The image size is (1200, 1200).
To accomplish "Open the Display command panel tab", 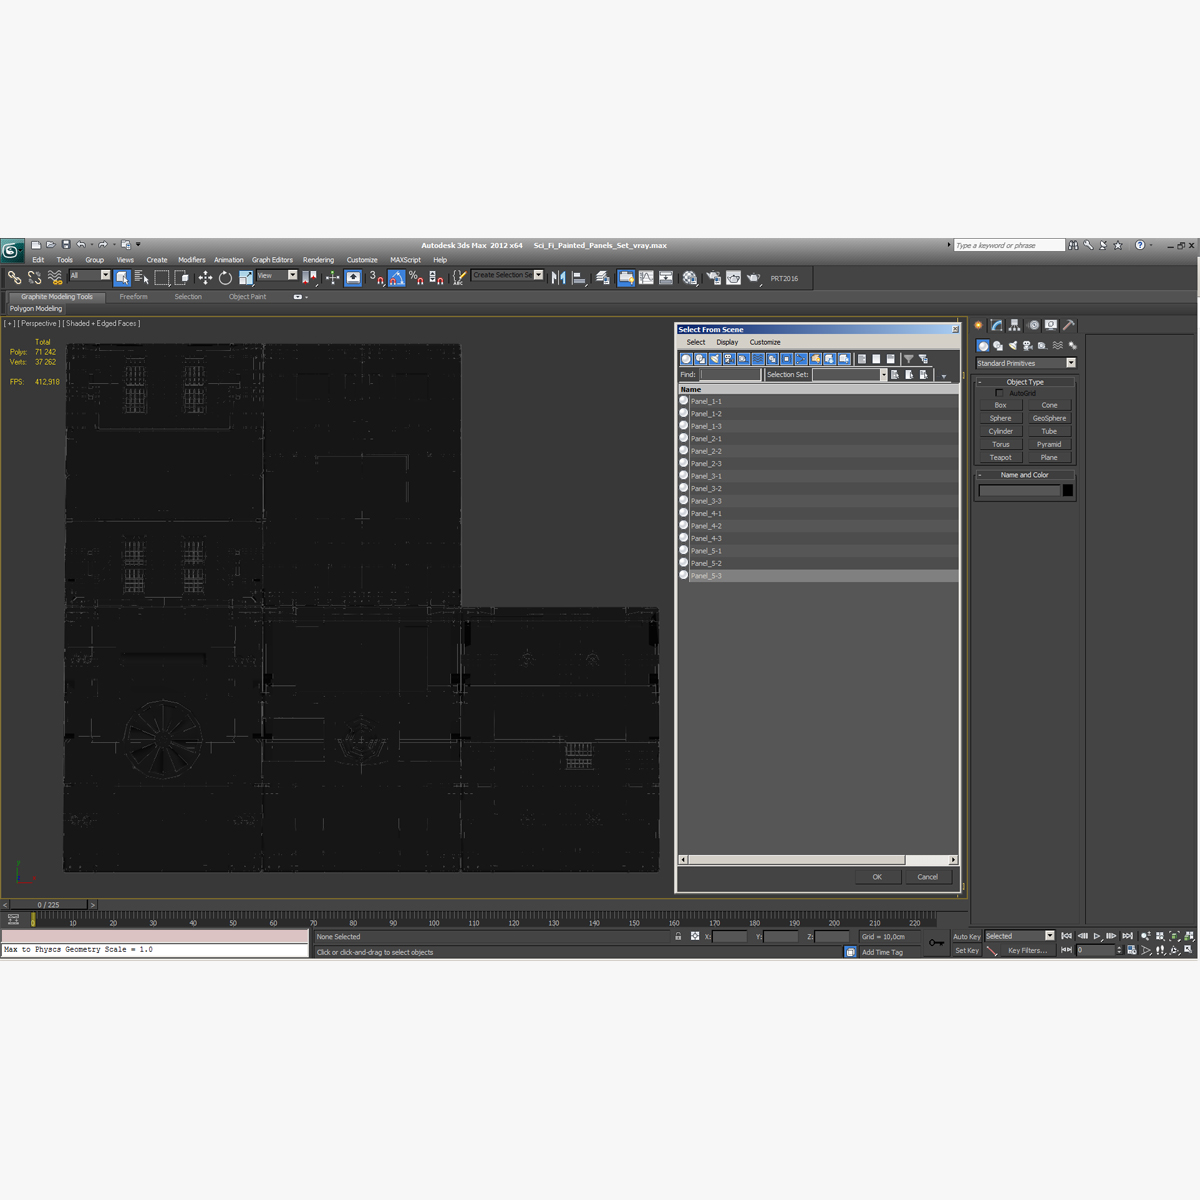I will point(1051,325).
